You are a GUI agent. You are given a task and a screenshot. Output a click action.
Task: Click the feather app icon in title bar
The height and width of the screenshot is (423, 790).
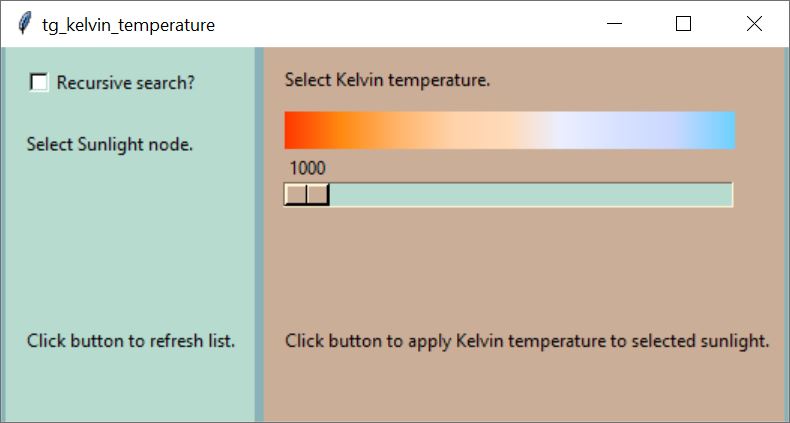point(25,24)
